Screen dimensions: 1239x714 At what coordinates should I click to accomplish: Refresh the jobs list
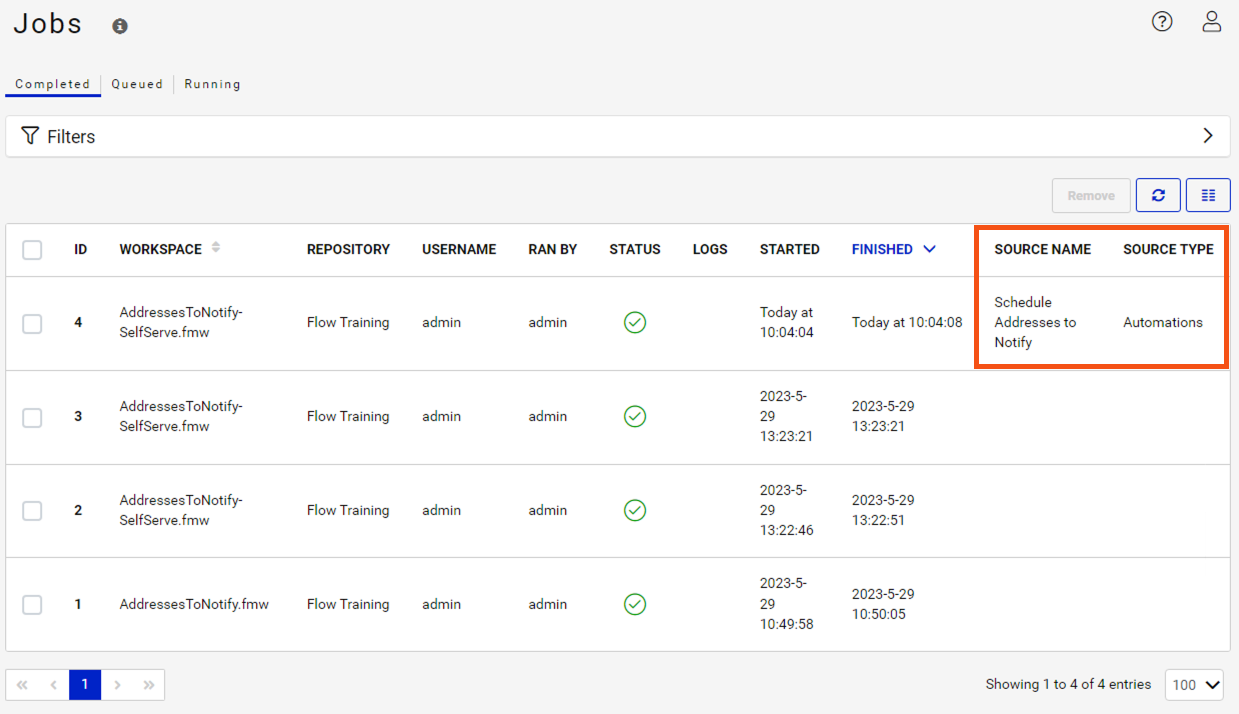[x=1158, y=195]
